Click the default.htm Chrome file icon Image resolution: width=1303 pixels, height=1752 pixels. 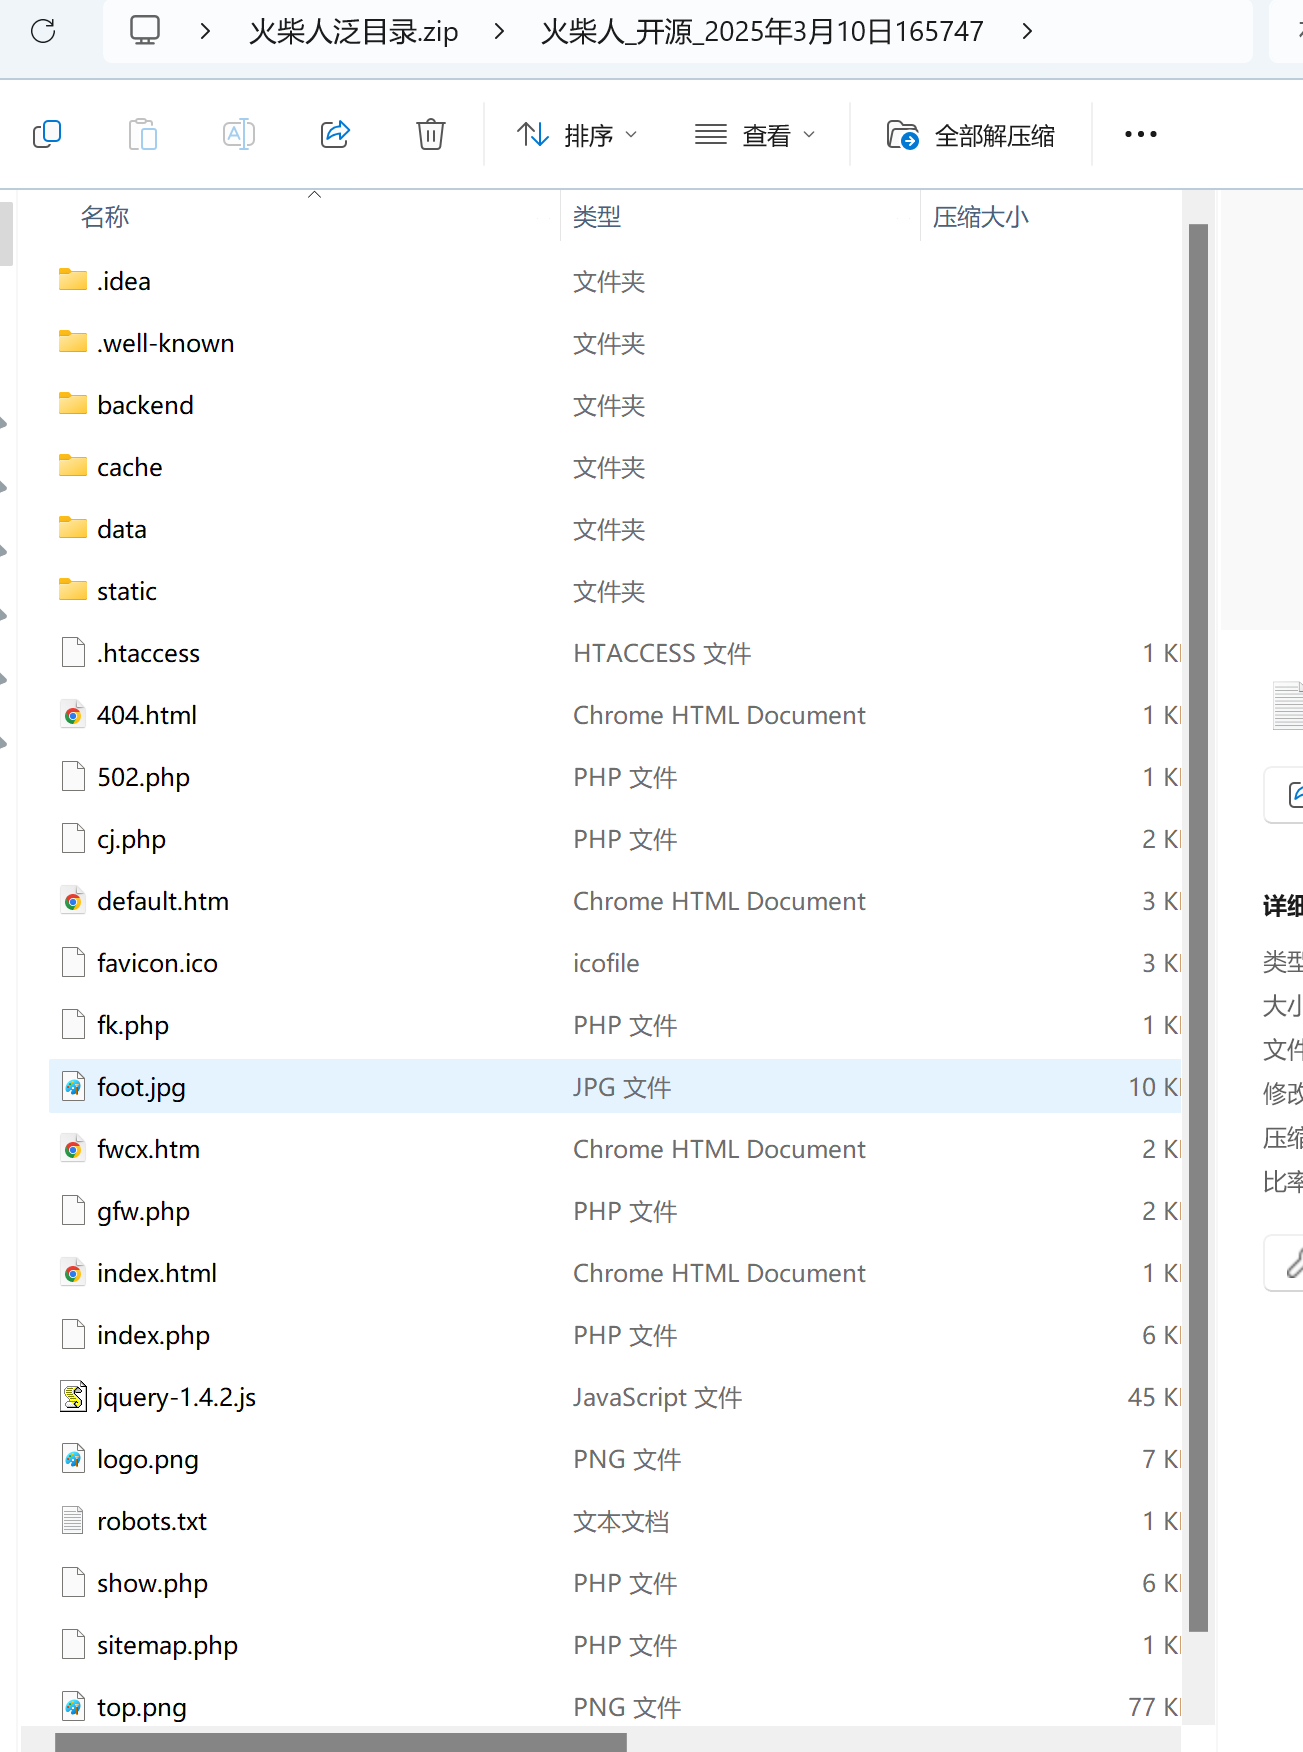[x=73, y=901]
